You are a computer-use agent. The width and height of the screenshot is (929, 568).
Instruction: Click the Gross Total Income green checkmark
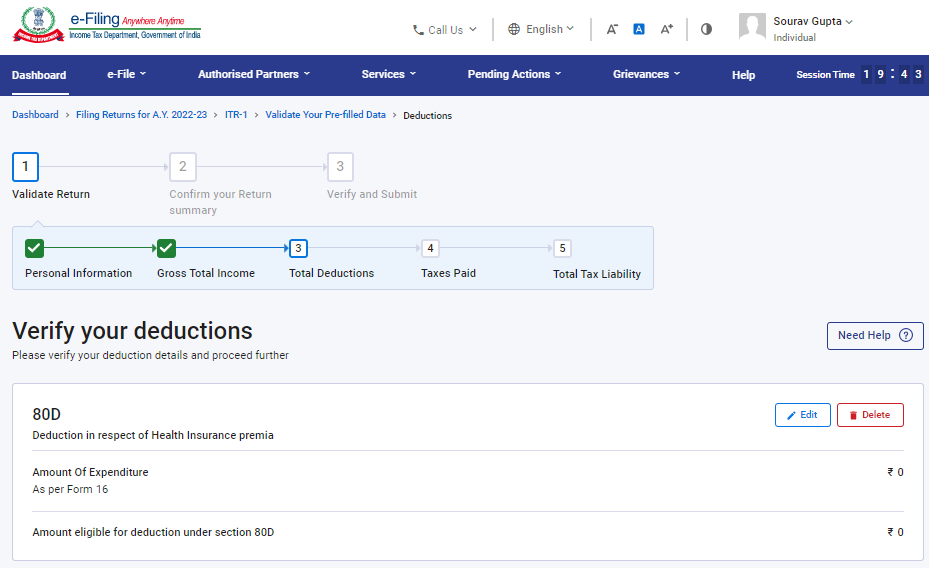166,248
